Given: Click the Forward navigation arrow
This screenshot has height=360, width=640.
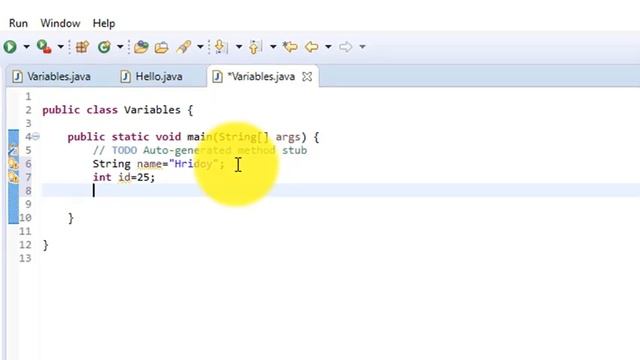Looking at the screenshot, I should 345,47.
